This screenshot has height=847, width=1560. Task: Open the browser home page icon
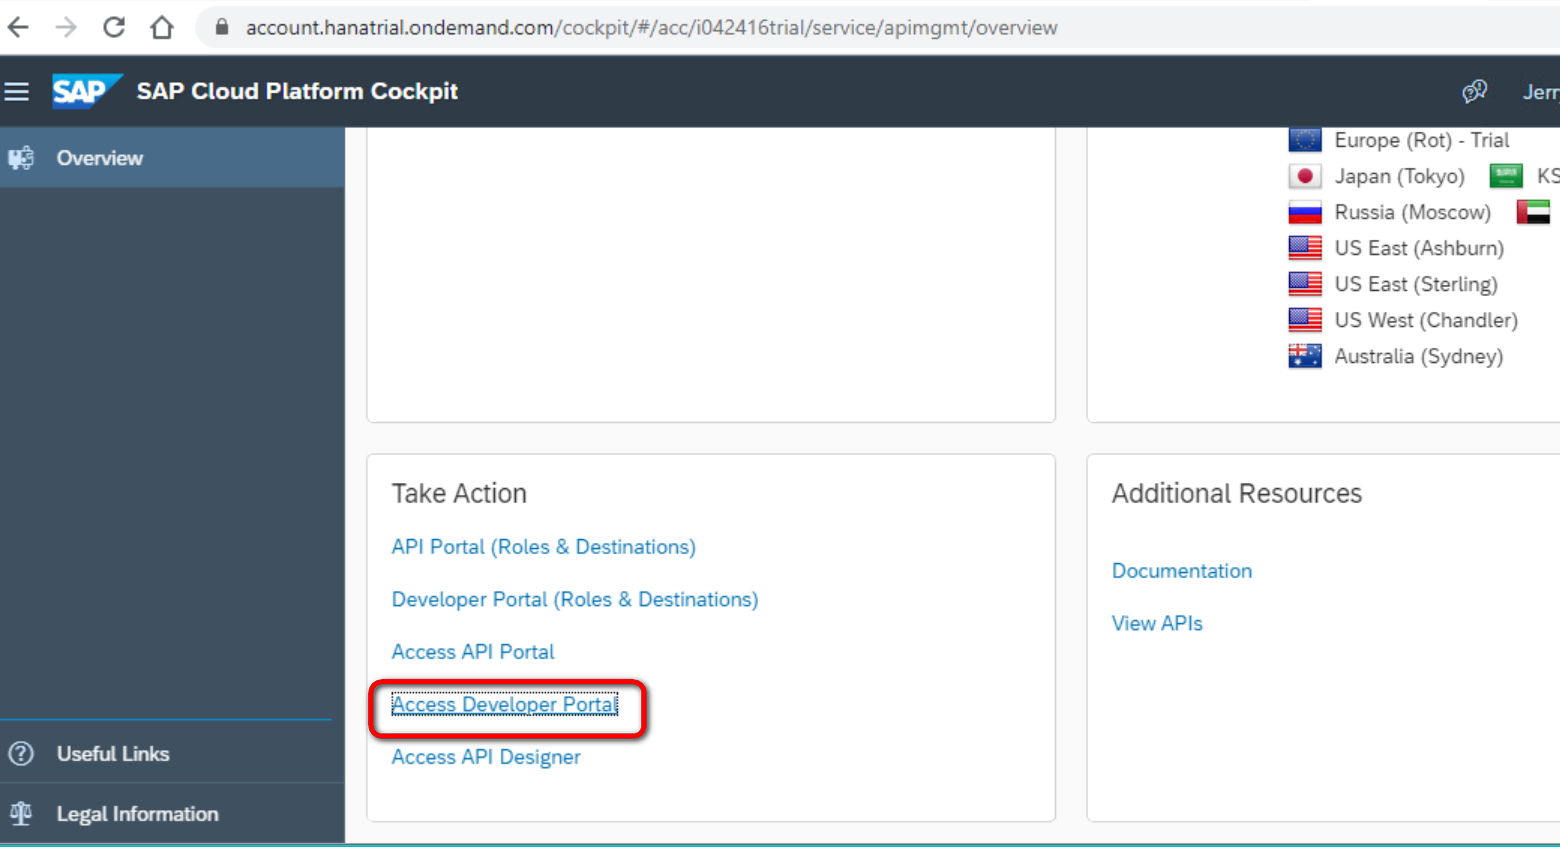point(162,27)
